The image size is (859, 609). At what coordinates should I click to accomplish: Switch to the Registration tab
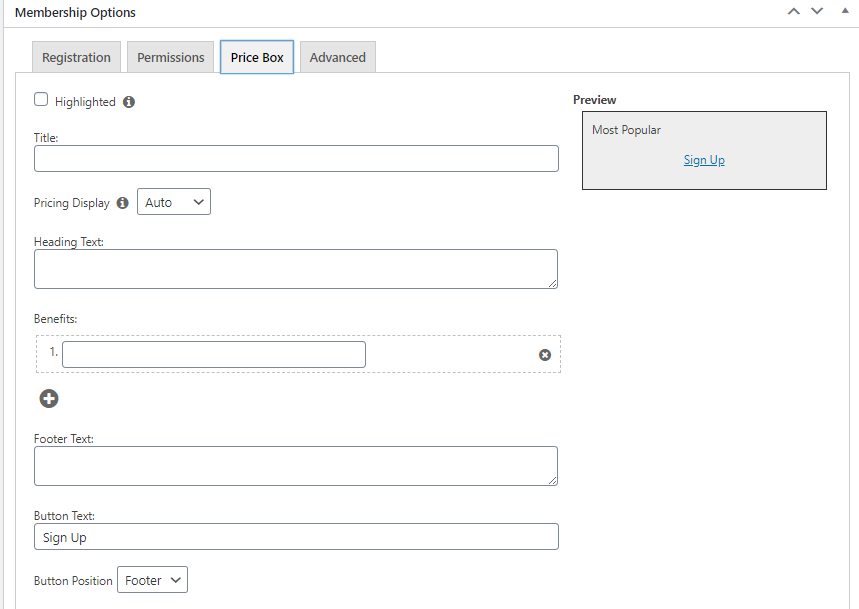pos(76,57)
